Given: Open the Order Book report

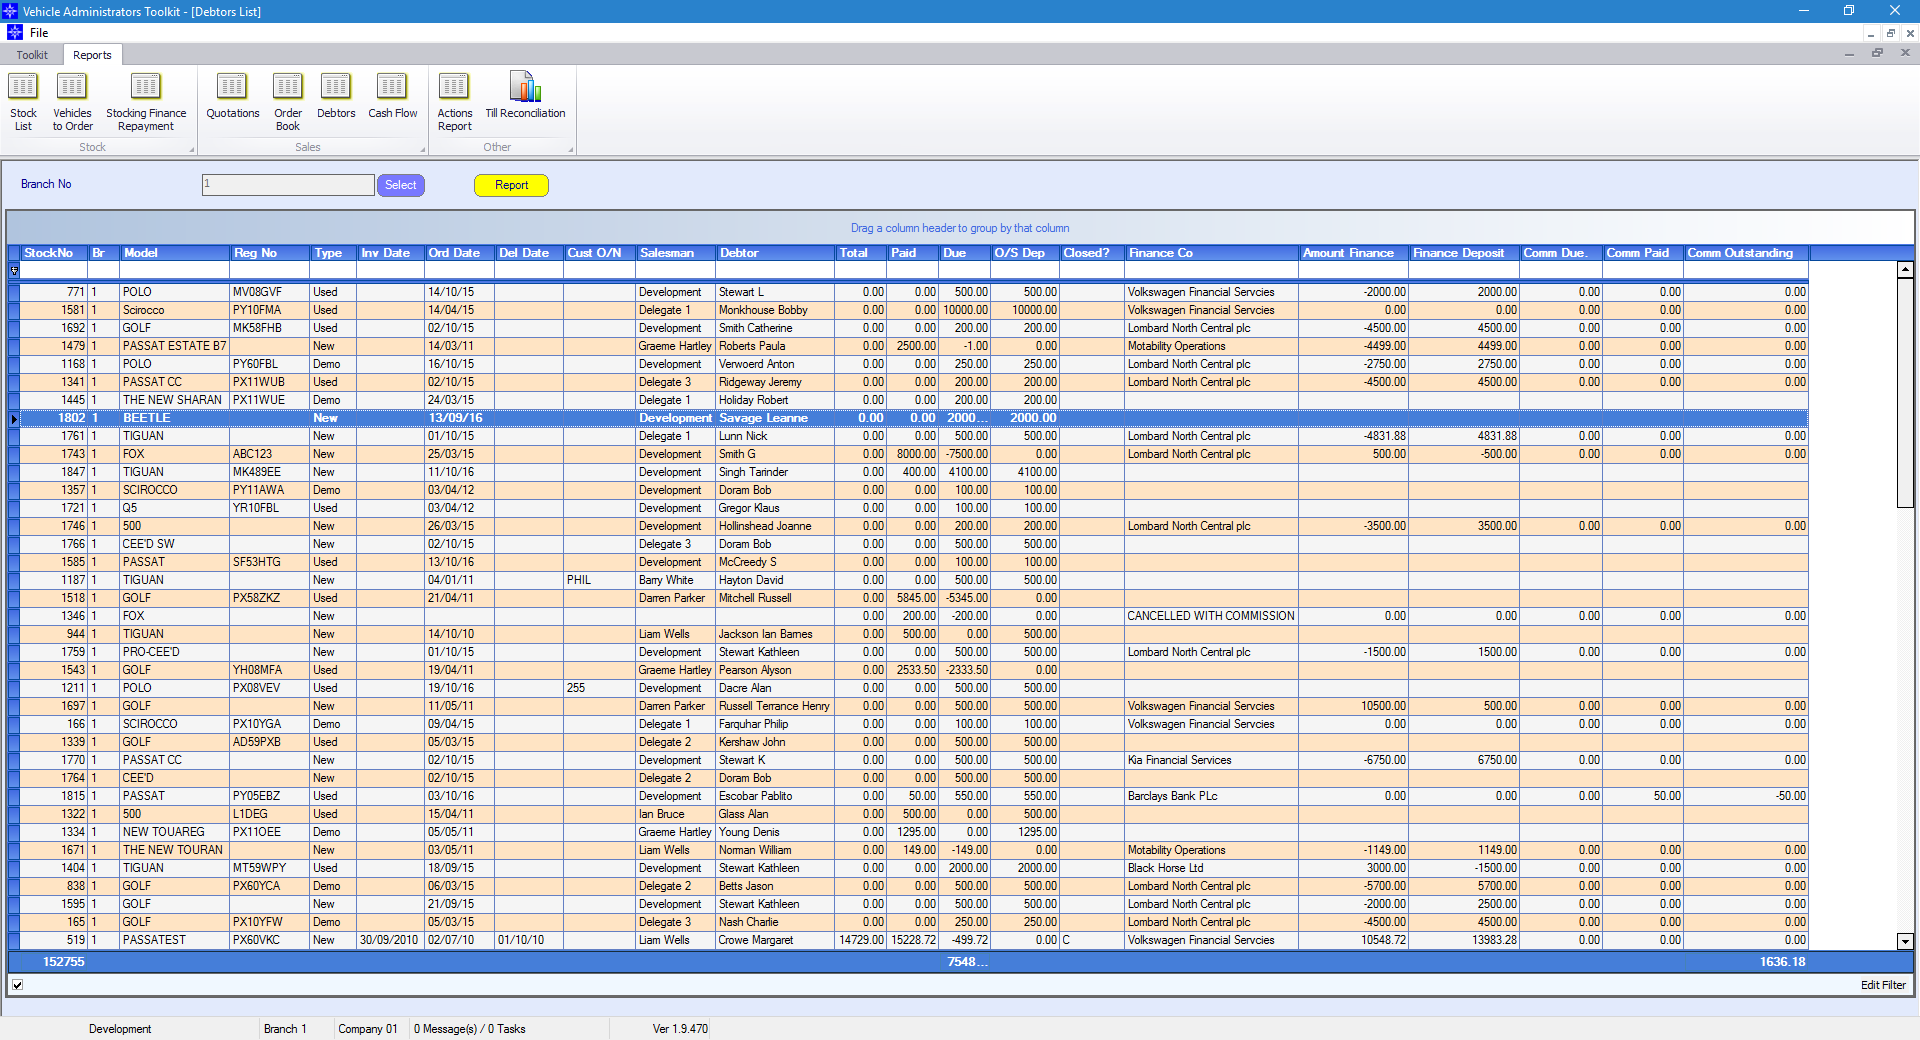Looking at the screenshot, I should (288, 101).
